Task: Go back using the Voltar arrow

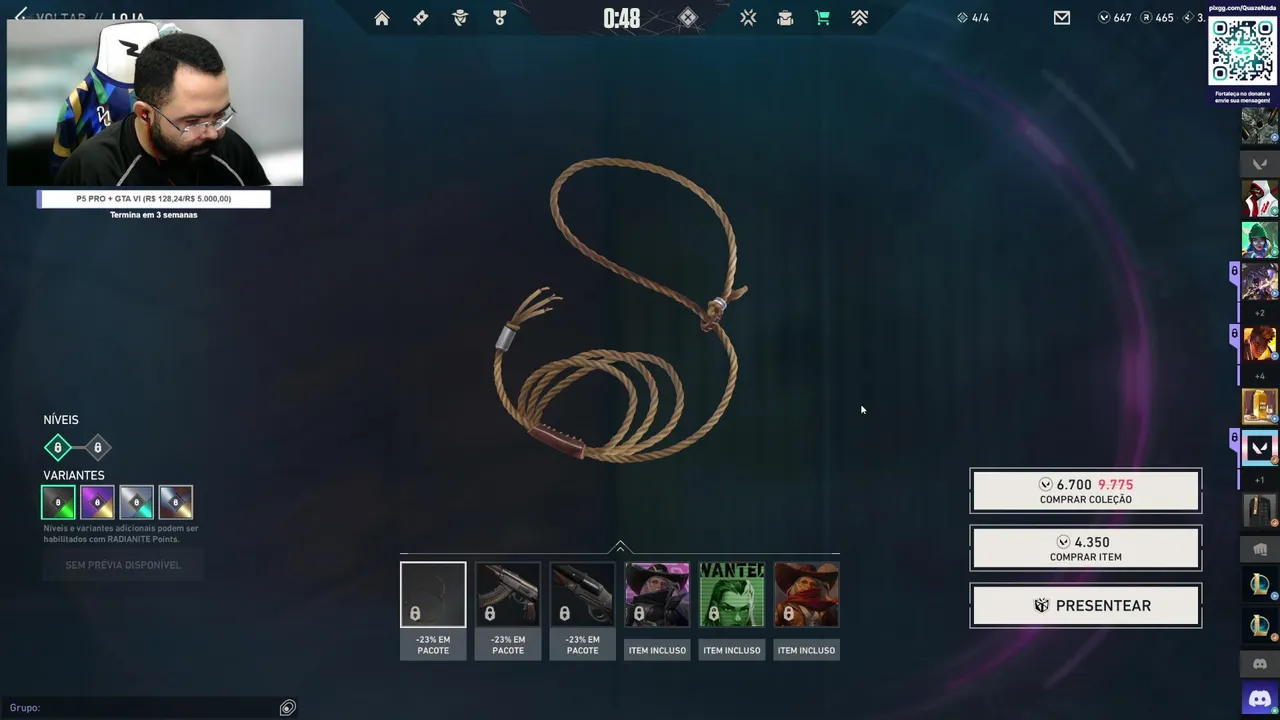Action: [21, 15]
